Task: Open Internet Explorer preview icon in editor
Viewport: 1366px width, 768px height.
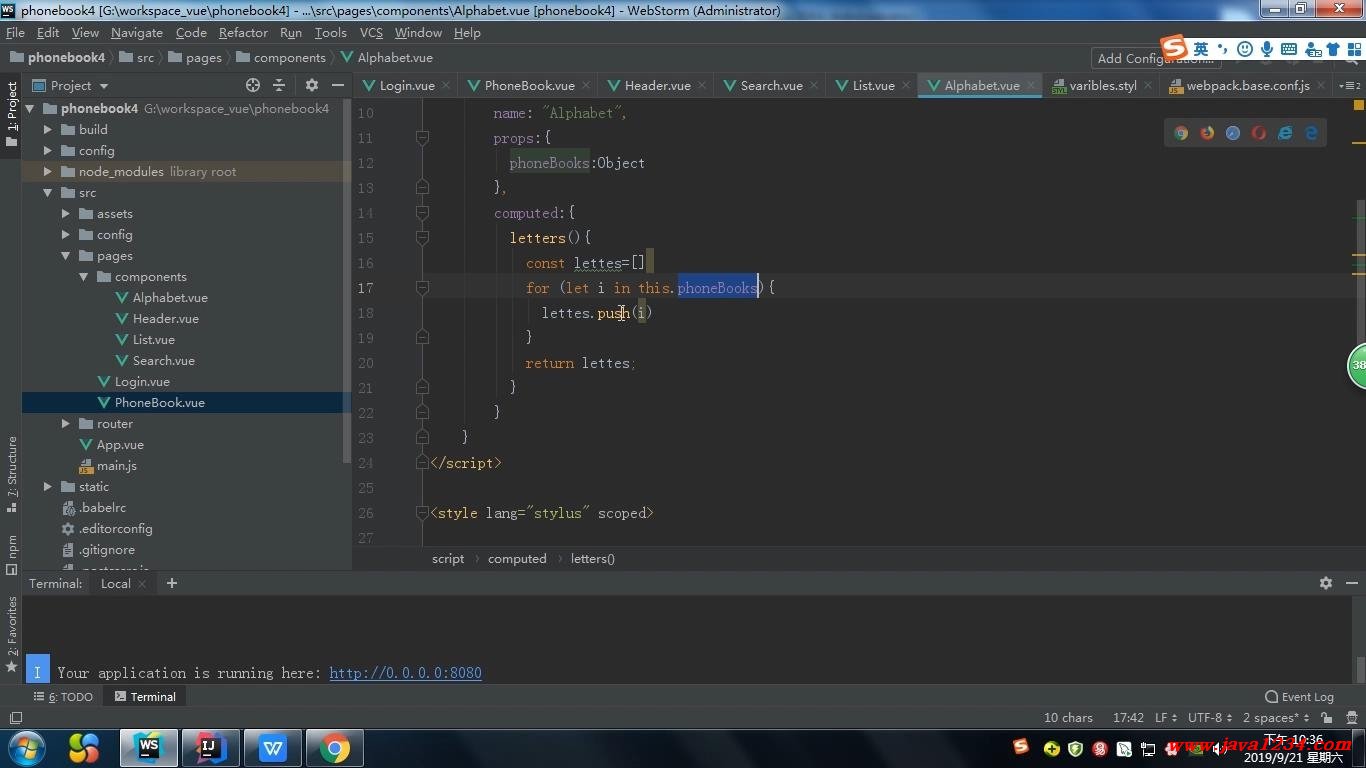Action: 1285,133
